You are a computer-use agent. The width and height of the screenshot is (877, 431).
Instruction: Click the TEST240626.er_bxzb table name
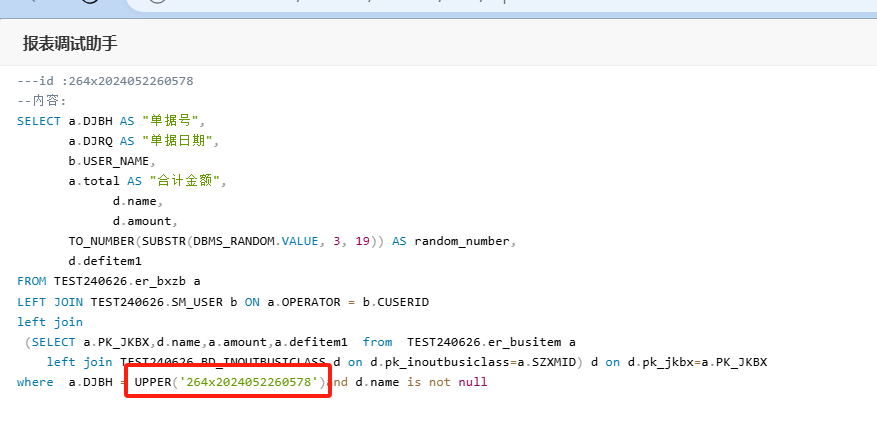[120, 282]
